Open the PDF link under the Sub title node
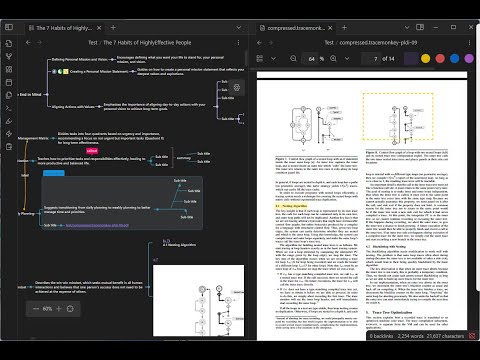 click(97, 225)
